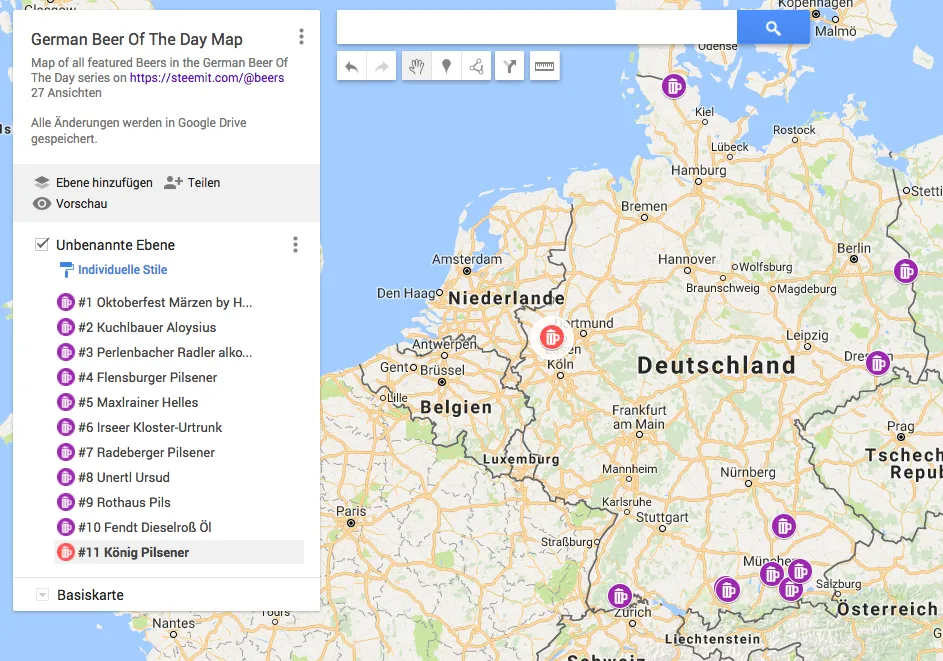This screenshot has width=943, height=661.
Task: Select the hand pan tool
Action: (x=417, y=66)
